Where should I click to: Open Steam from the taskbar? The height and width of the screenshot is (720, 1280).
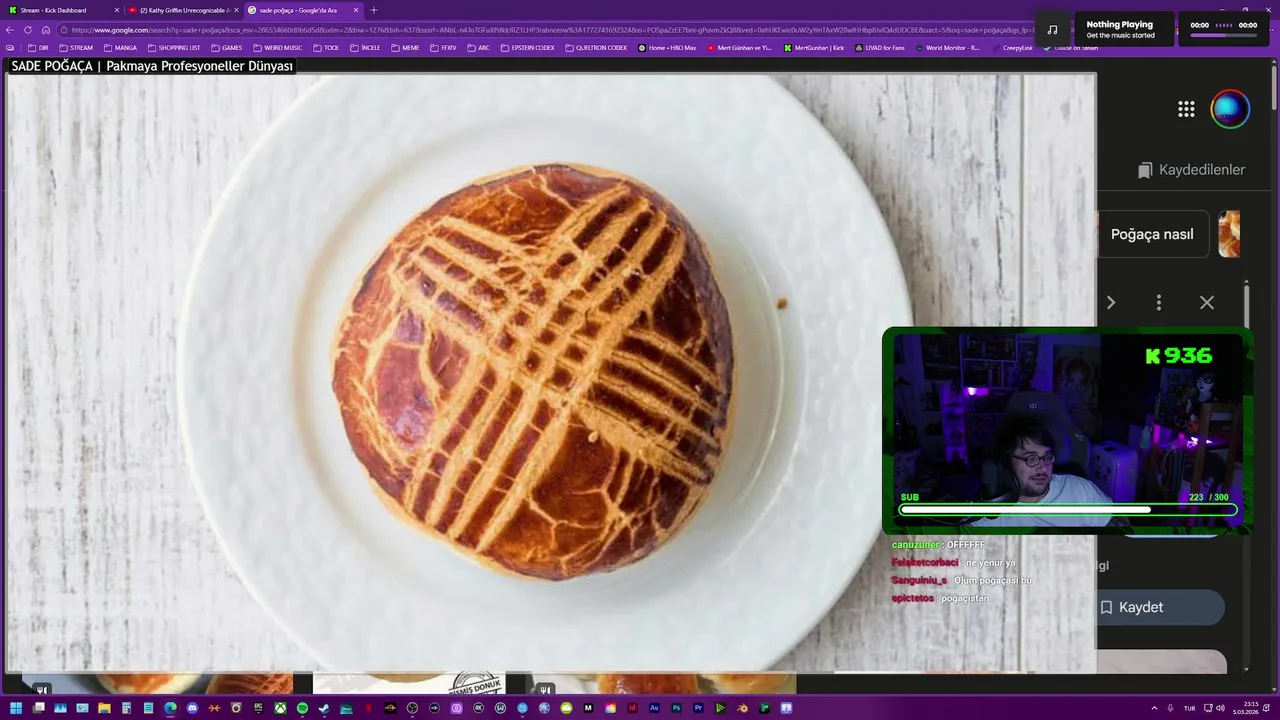(324, 708)
